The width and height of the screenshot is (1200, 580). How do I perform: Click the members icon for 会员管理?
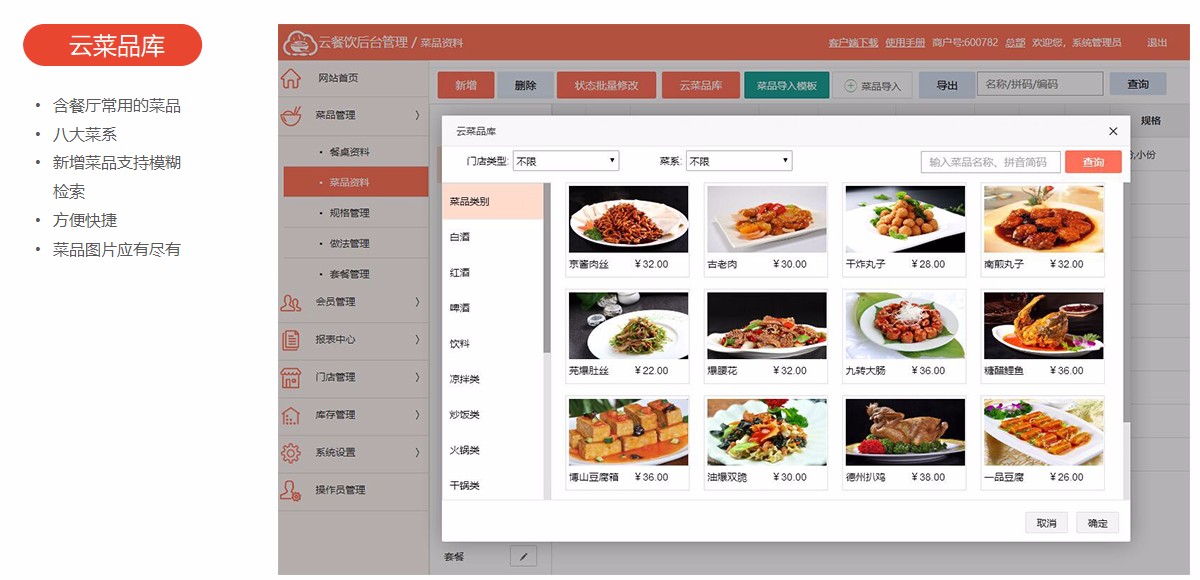click(291, 302)
